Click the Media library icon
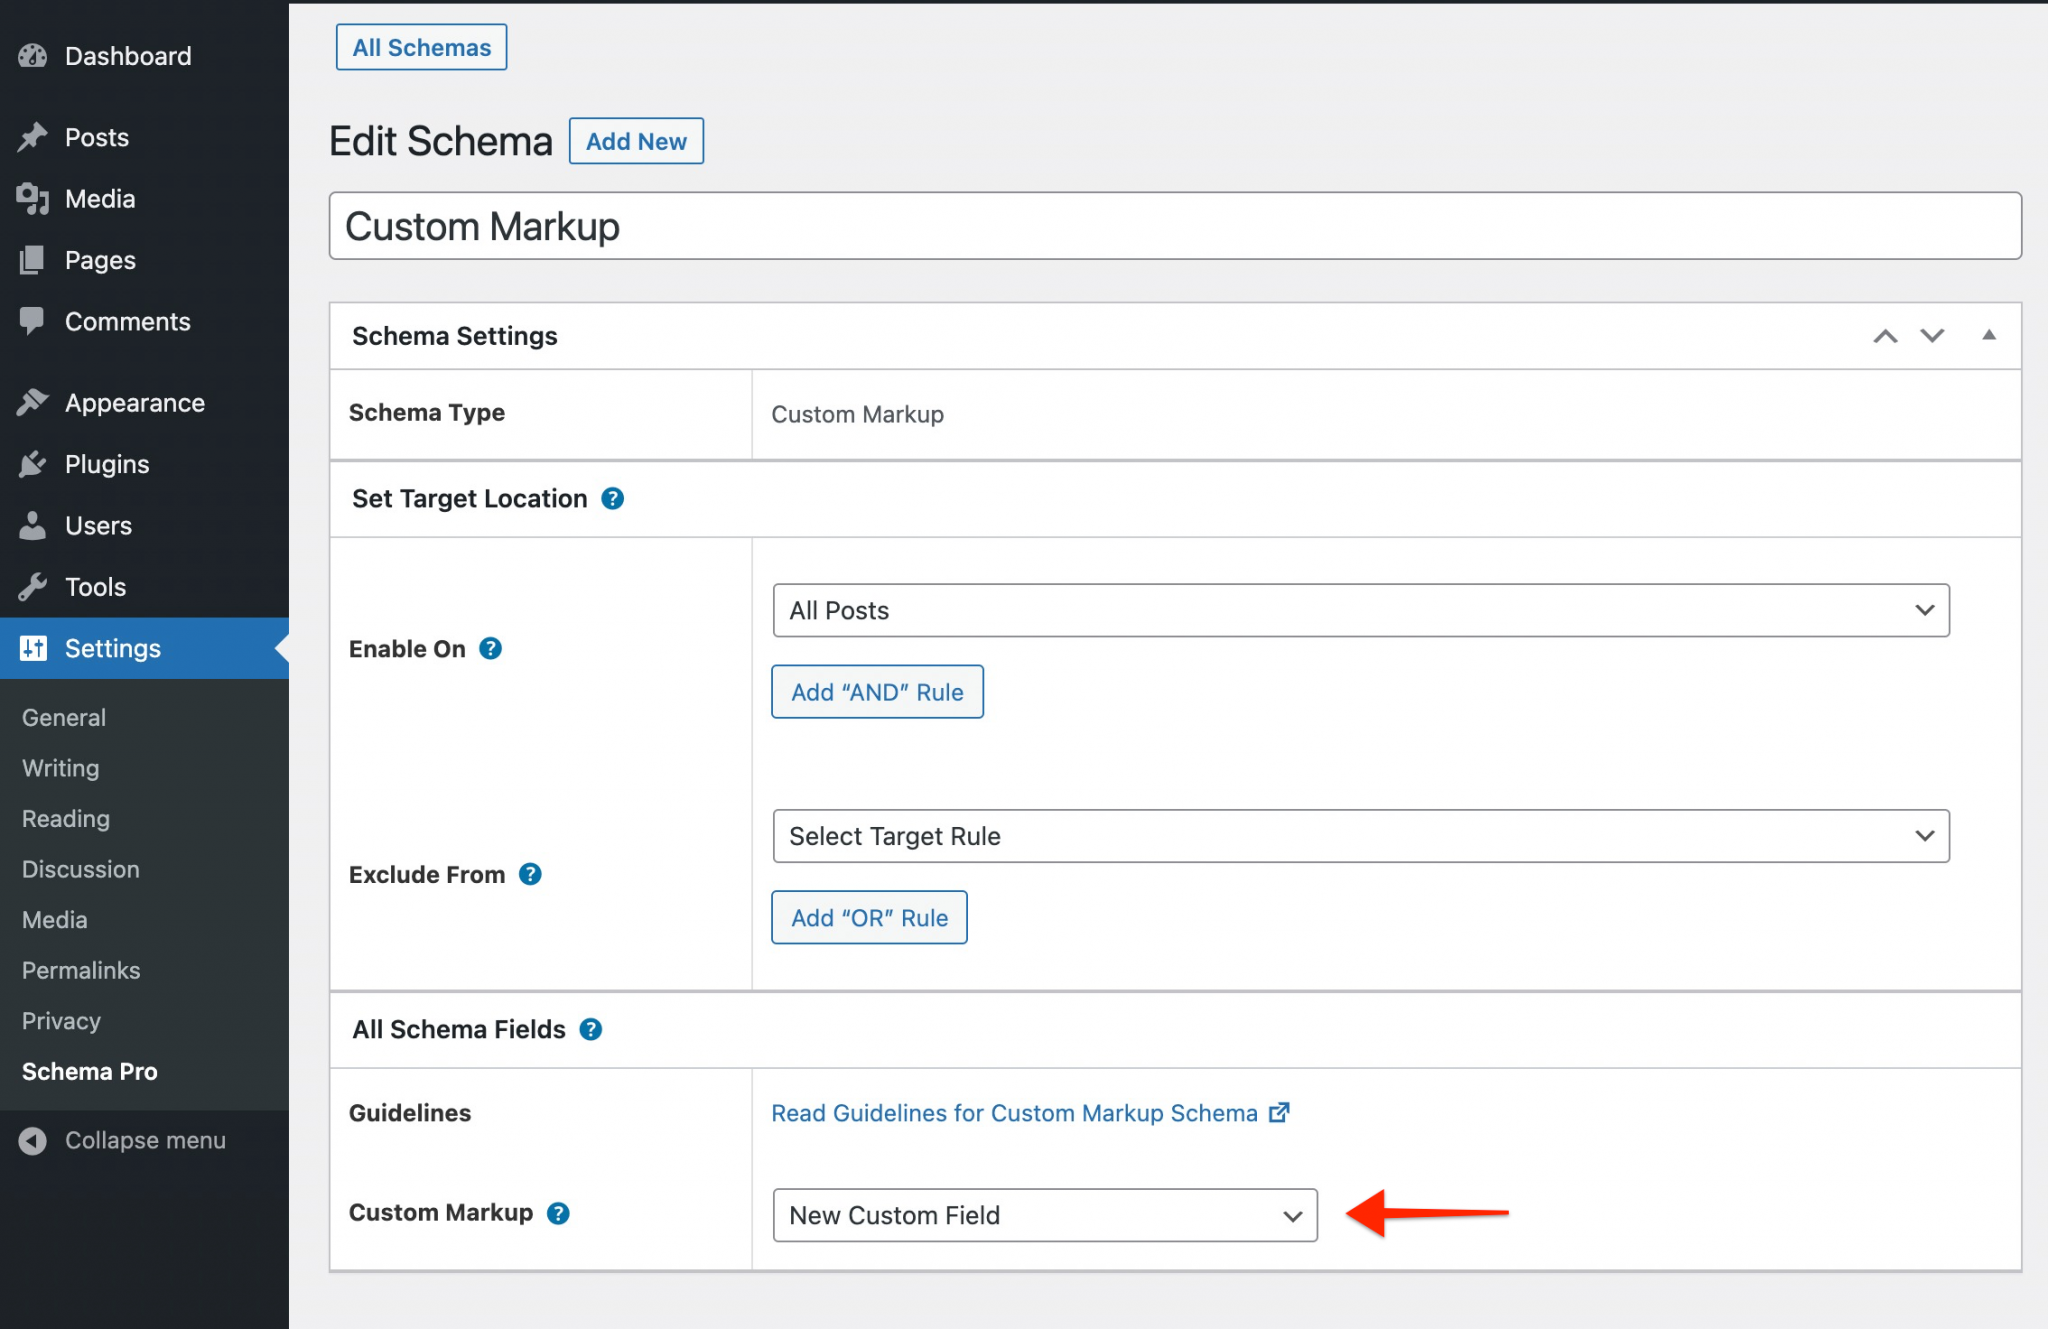The width and height of the screenshot is (2048, 1329). (33, 198)
